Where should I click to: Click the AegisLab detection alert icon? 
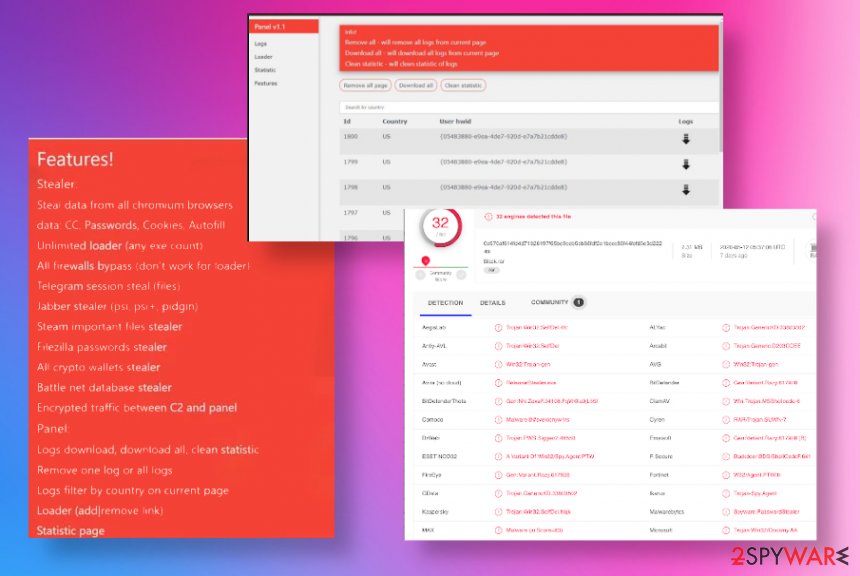pyautogui.click(x=498, y=327)
